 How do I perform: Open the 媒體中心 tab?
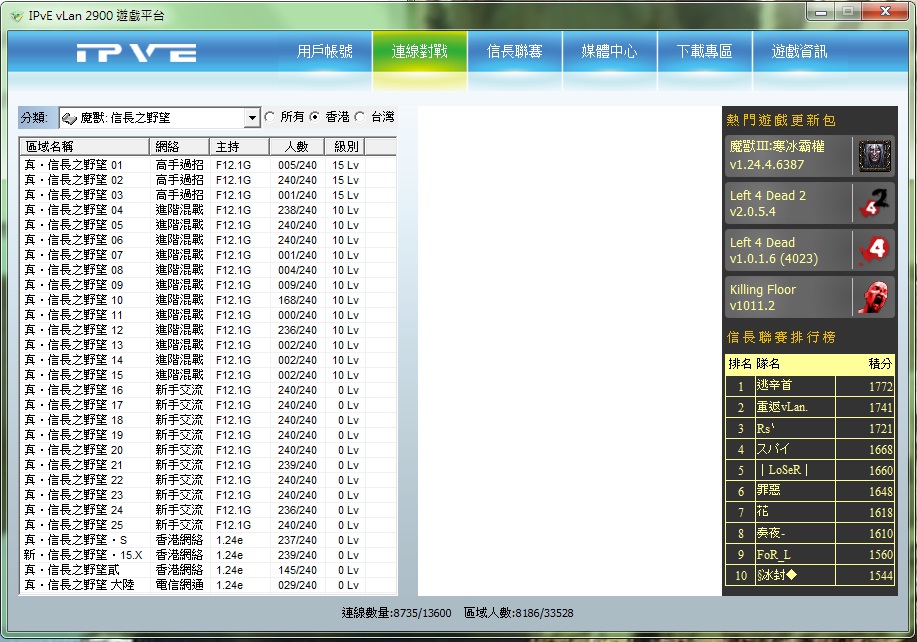coord(609,51)
